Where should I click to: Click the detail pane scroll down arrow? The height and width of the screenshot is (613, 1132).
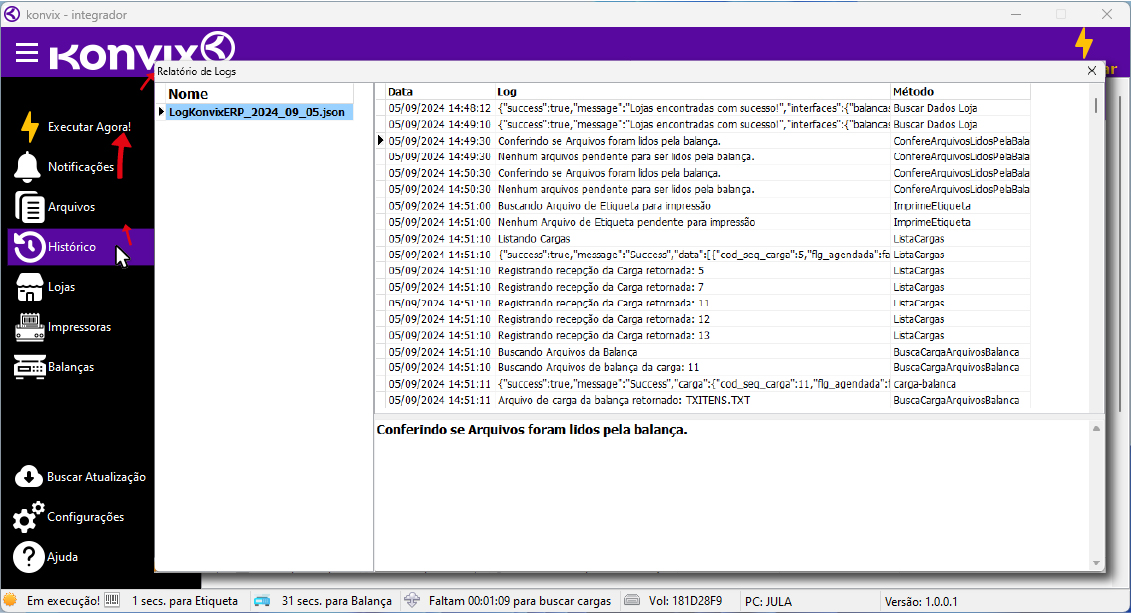pos(1096,563)
